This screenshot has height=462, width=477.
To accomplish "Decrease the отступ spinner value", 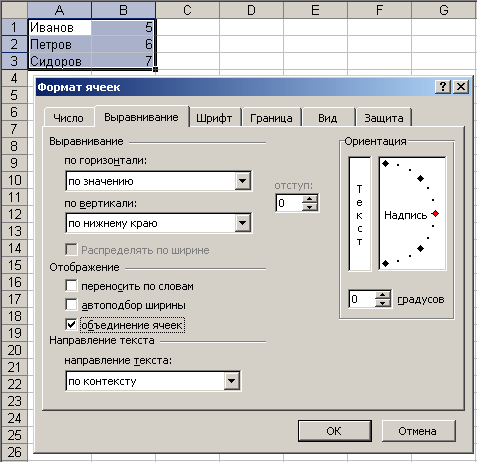I will coord(310,207).
